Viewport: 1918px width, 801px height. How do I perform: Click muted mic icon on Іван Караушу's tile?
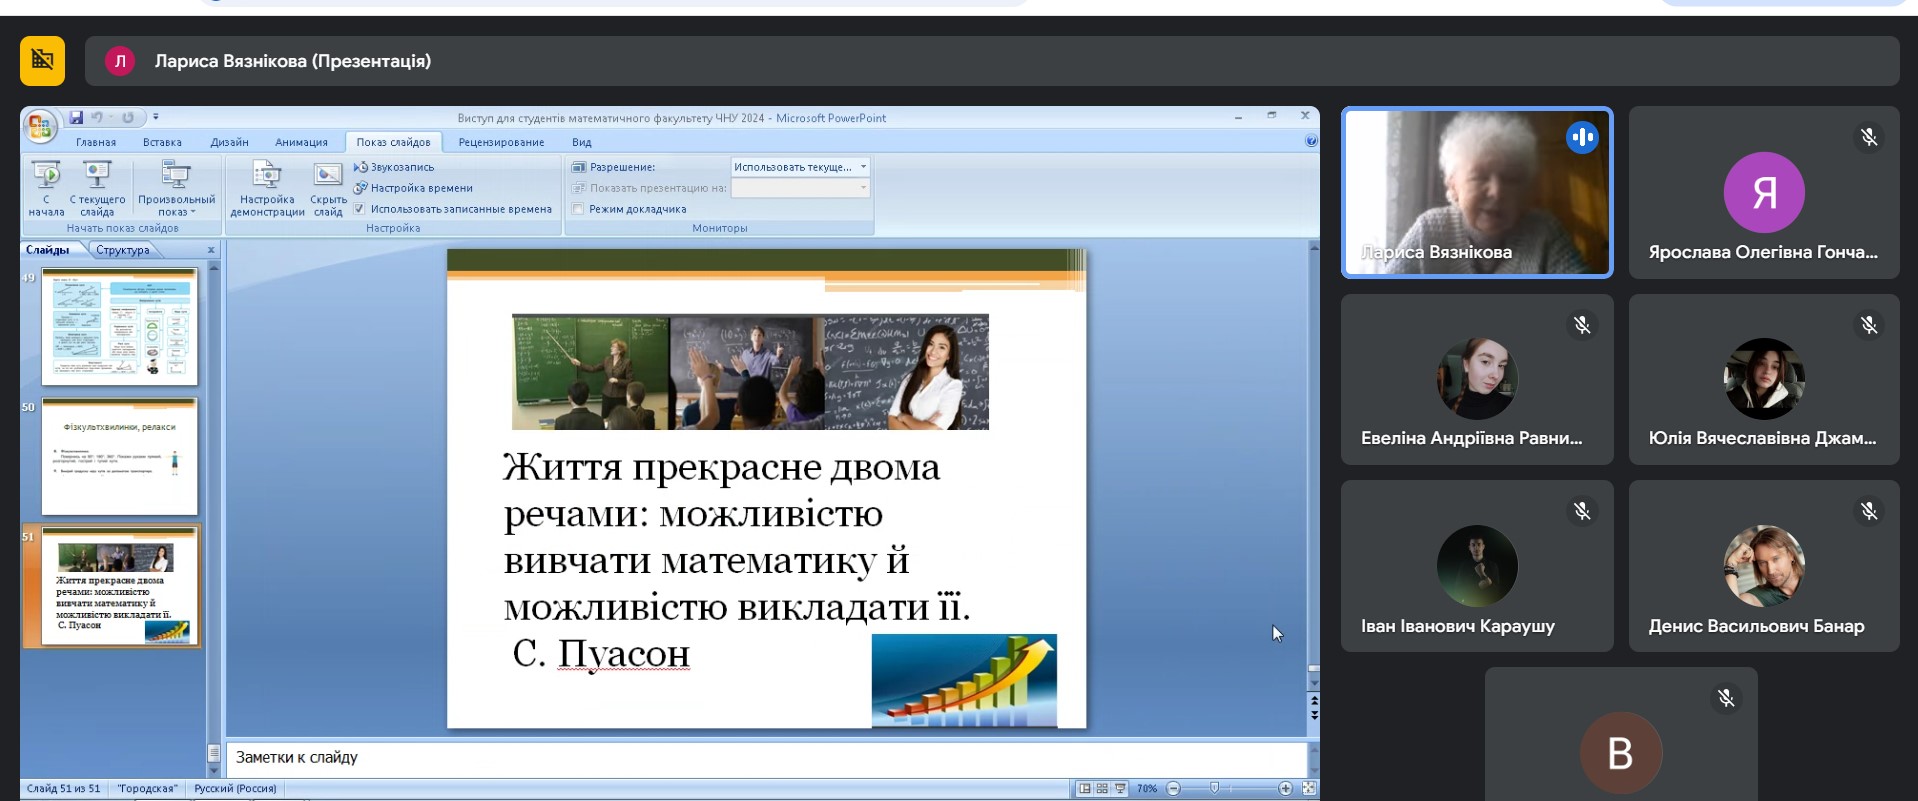click(x=1582, y=512)
